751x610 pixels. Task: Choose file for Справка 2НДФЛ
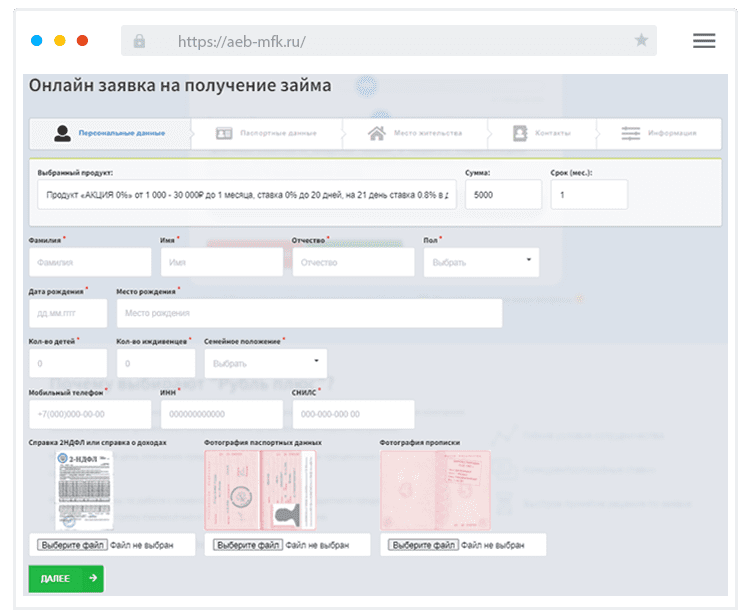[x=72, y=546]
